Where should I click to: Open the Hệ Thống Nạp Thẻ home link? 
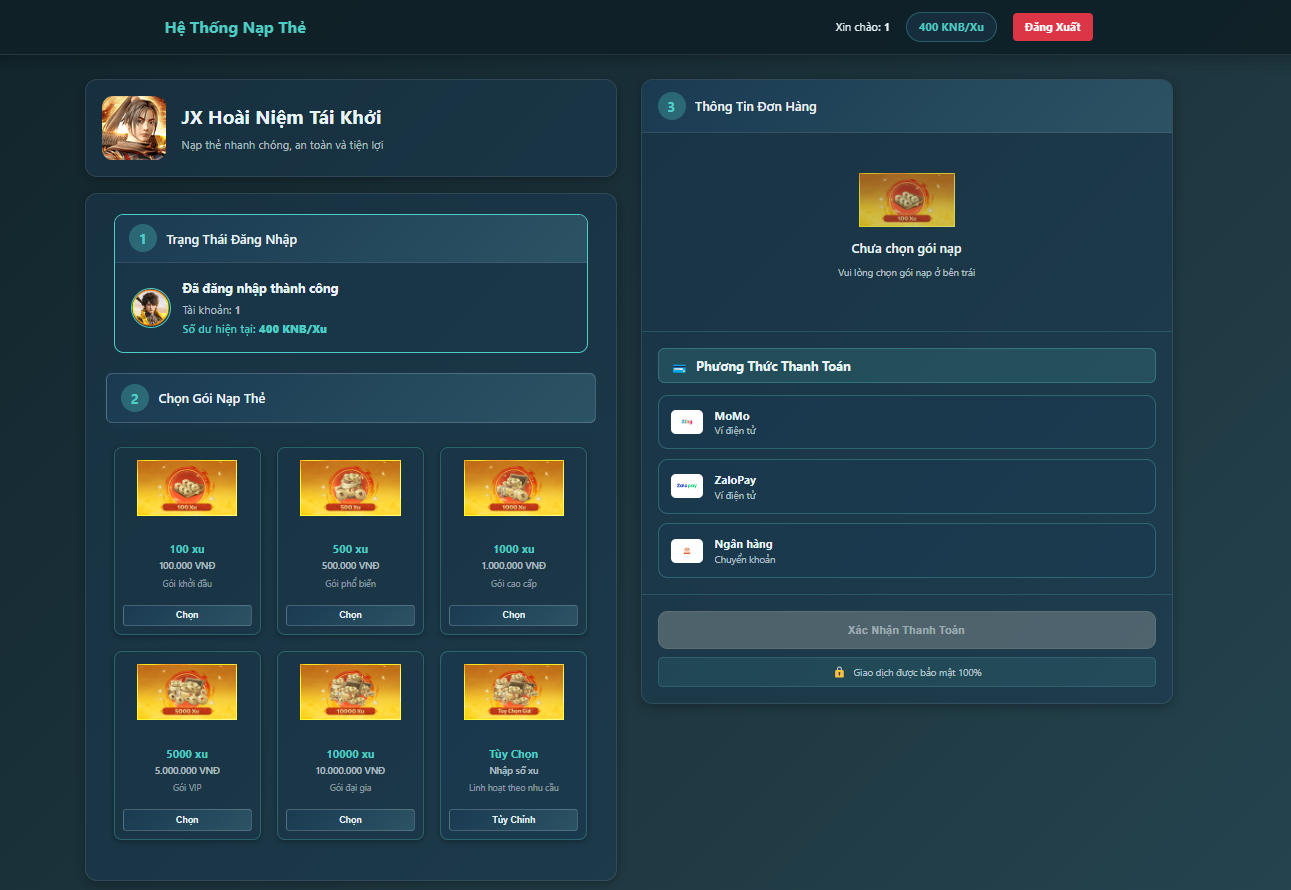coord(235,27)
